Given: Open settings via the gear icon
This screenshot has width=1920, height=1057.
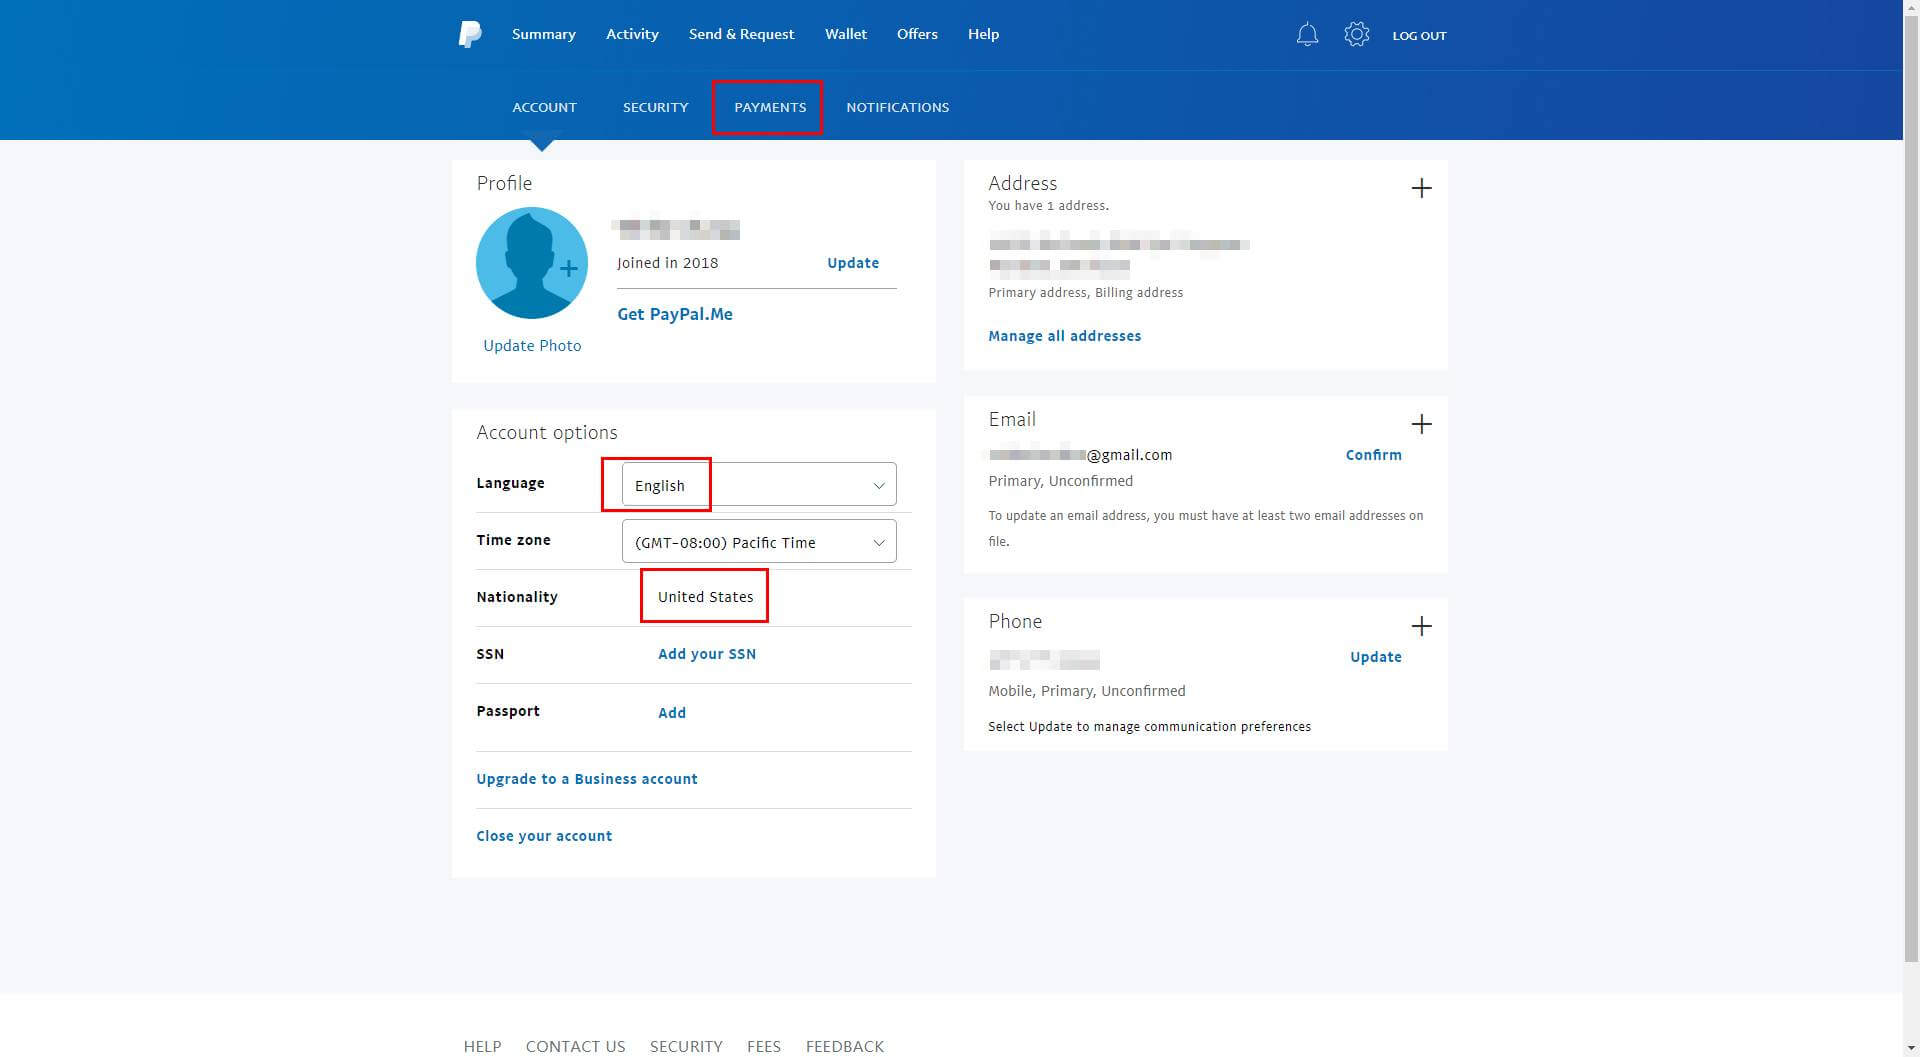Looking at the screenshot, I should coord(1356,35).
